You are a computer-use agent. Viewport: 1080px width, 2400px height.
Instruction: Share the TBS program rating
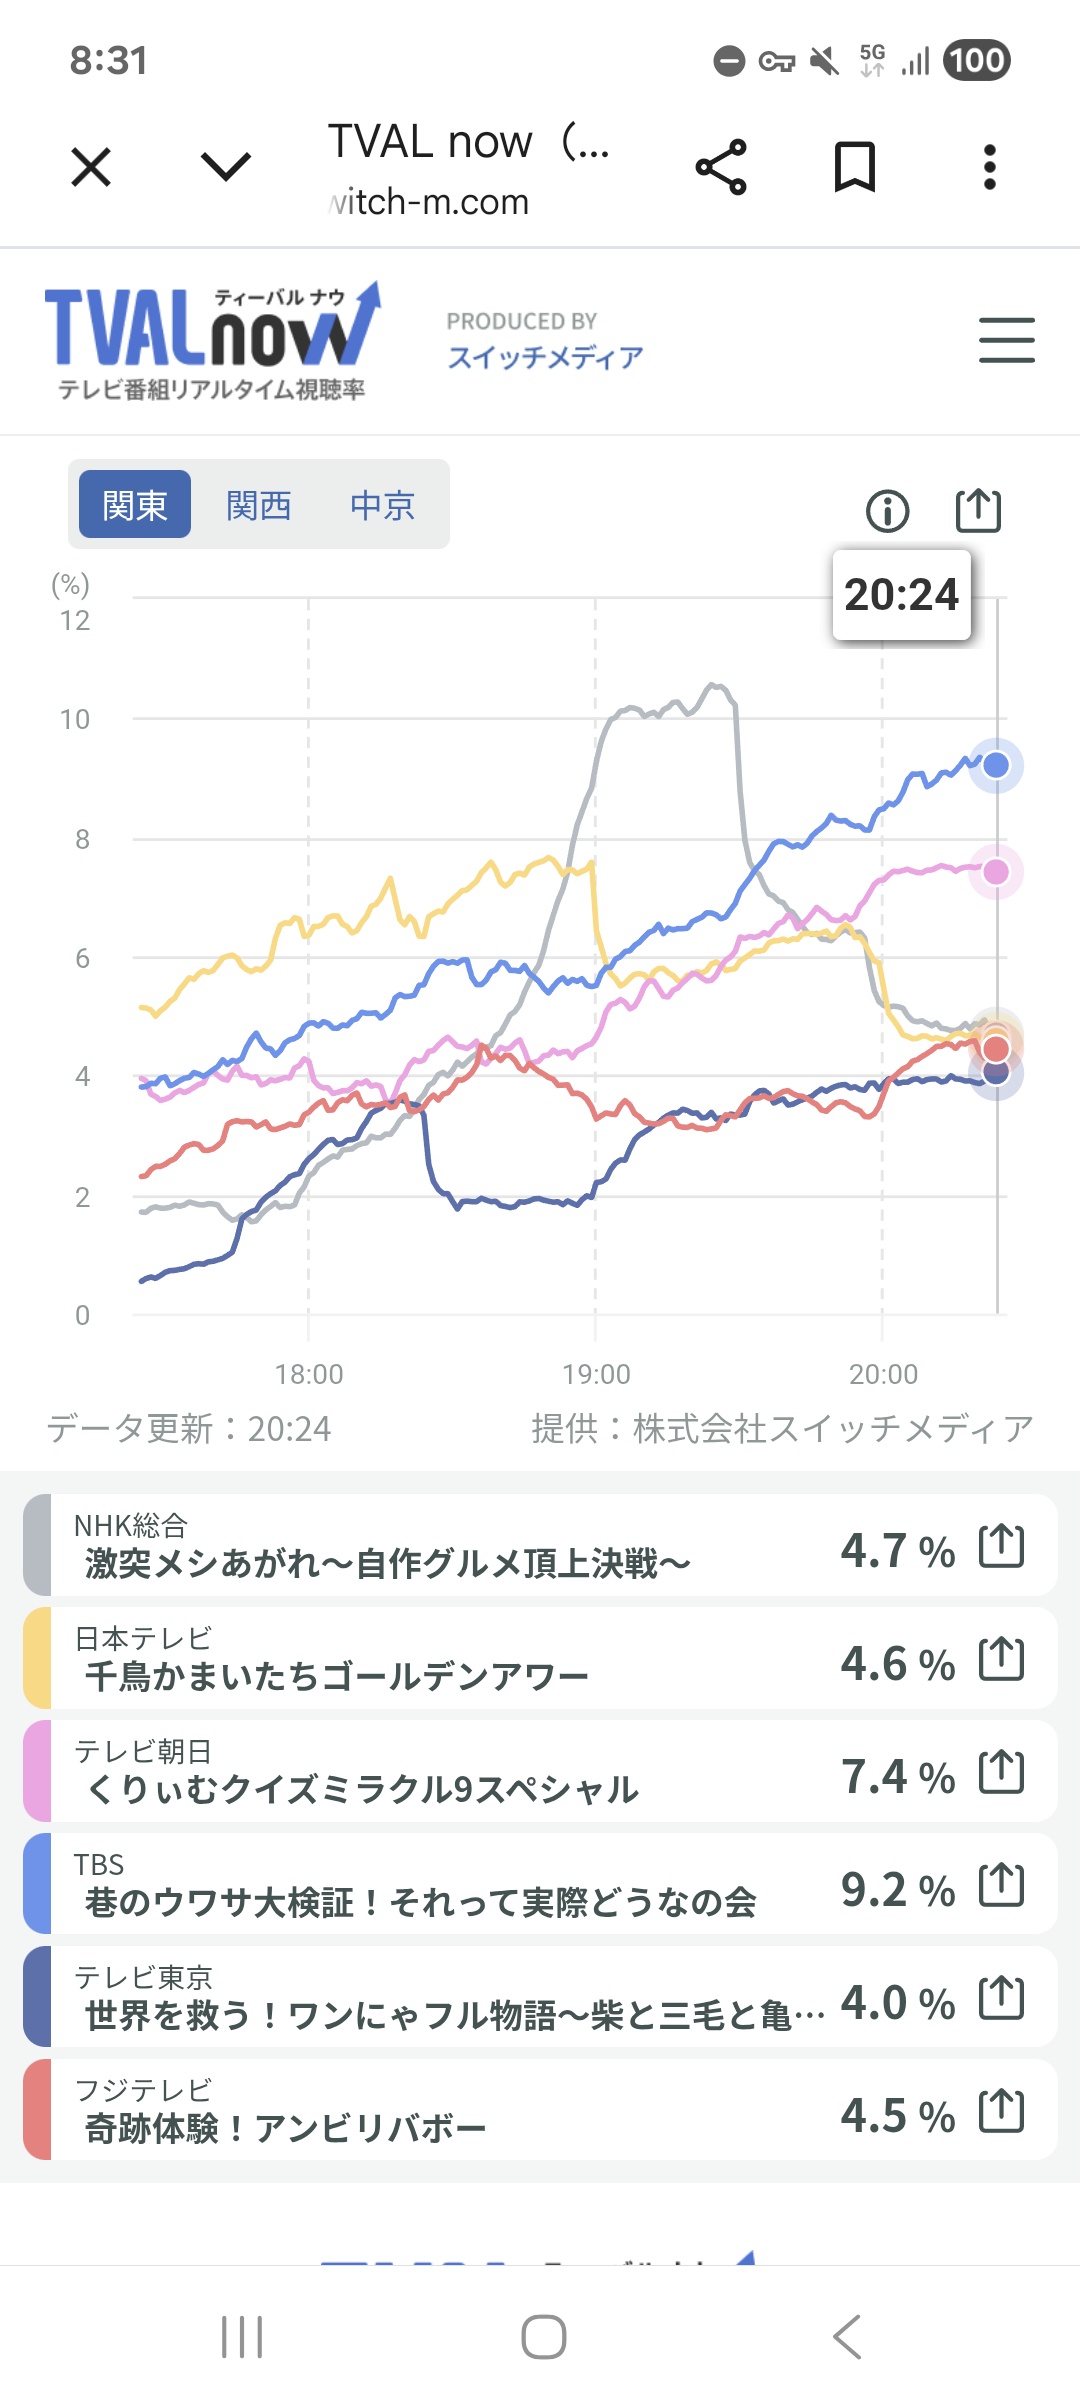click(1001, 1885)
